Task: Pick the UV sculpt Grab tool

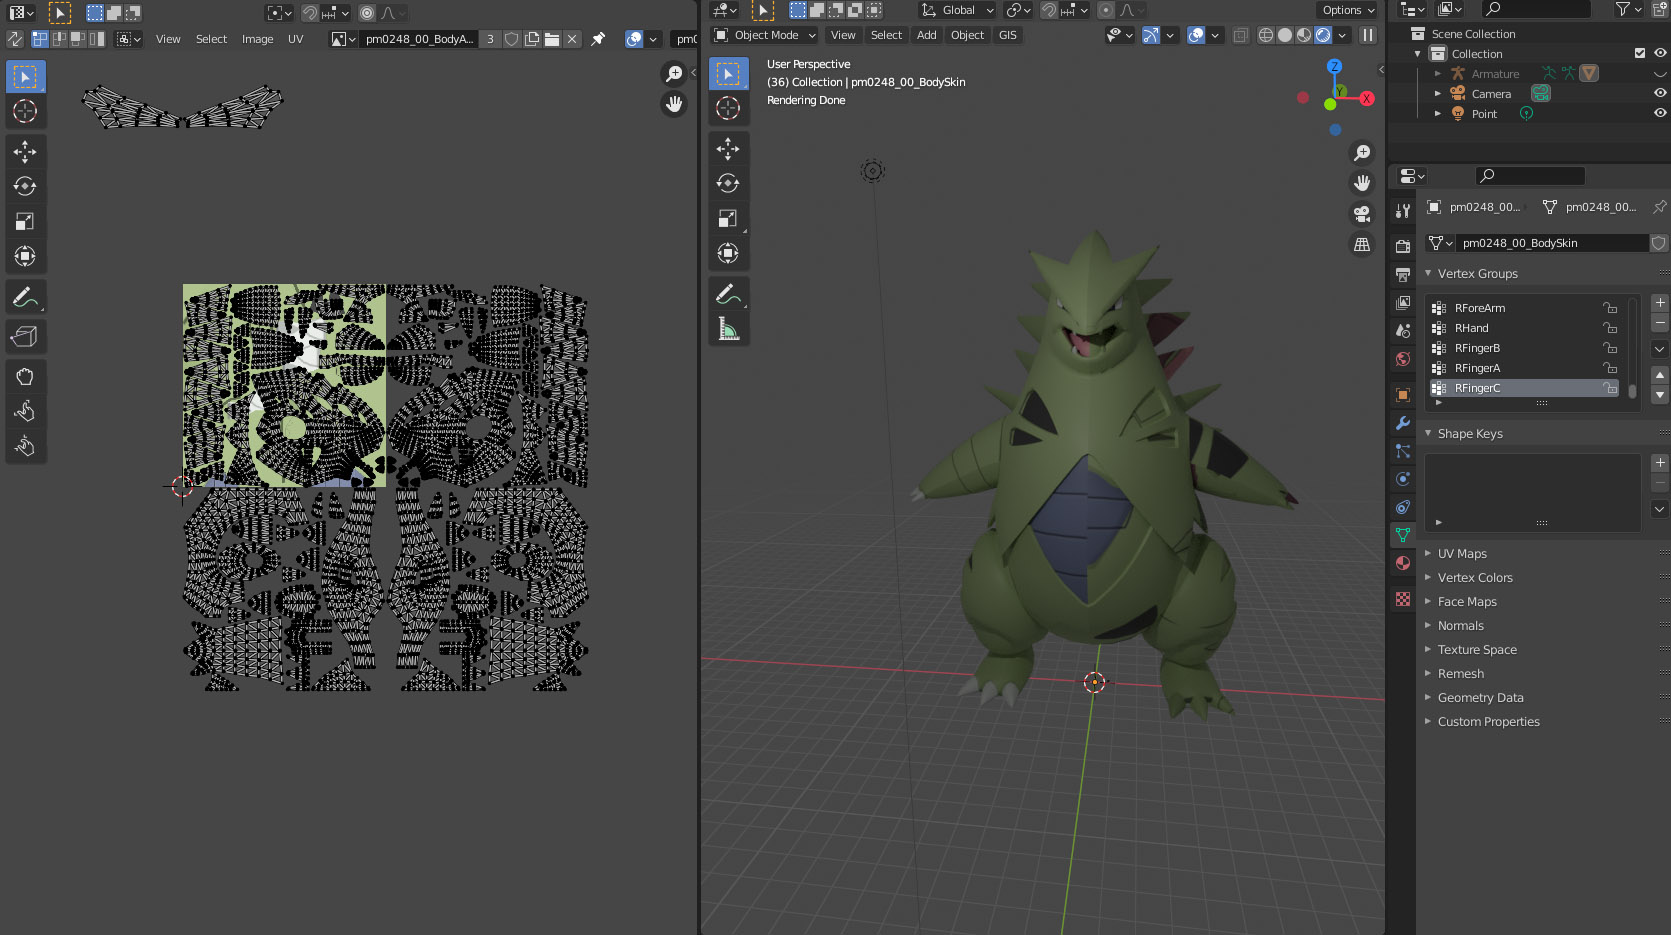Action: coord(25,376)
